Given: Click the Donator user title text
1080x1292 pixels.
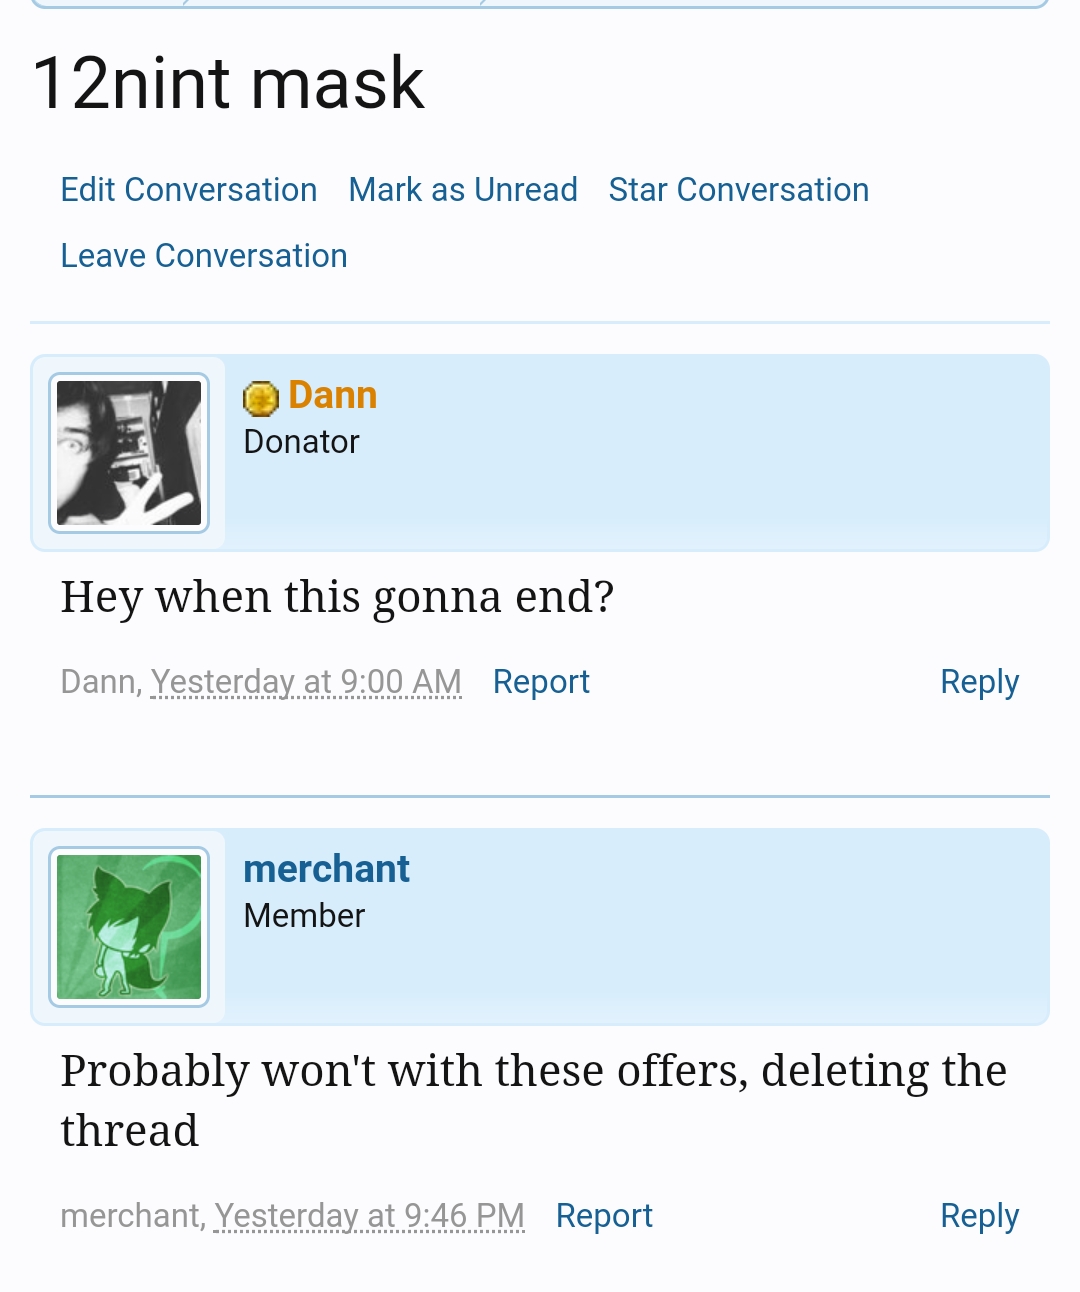Looking at the screenshot, I should coord(301,441).
